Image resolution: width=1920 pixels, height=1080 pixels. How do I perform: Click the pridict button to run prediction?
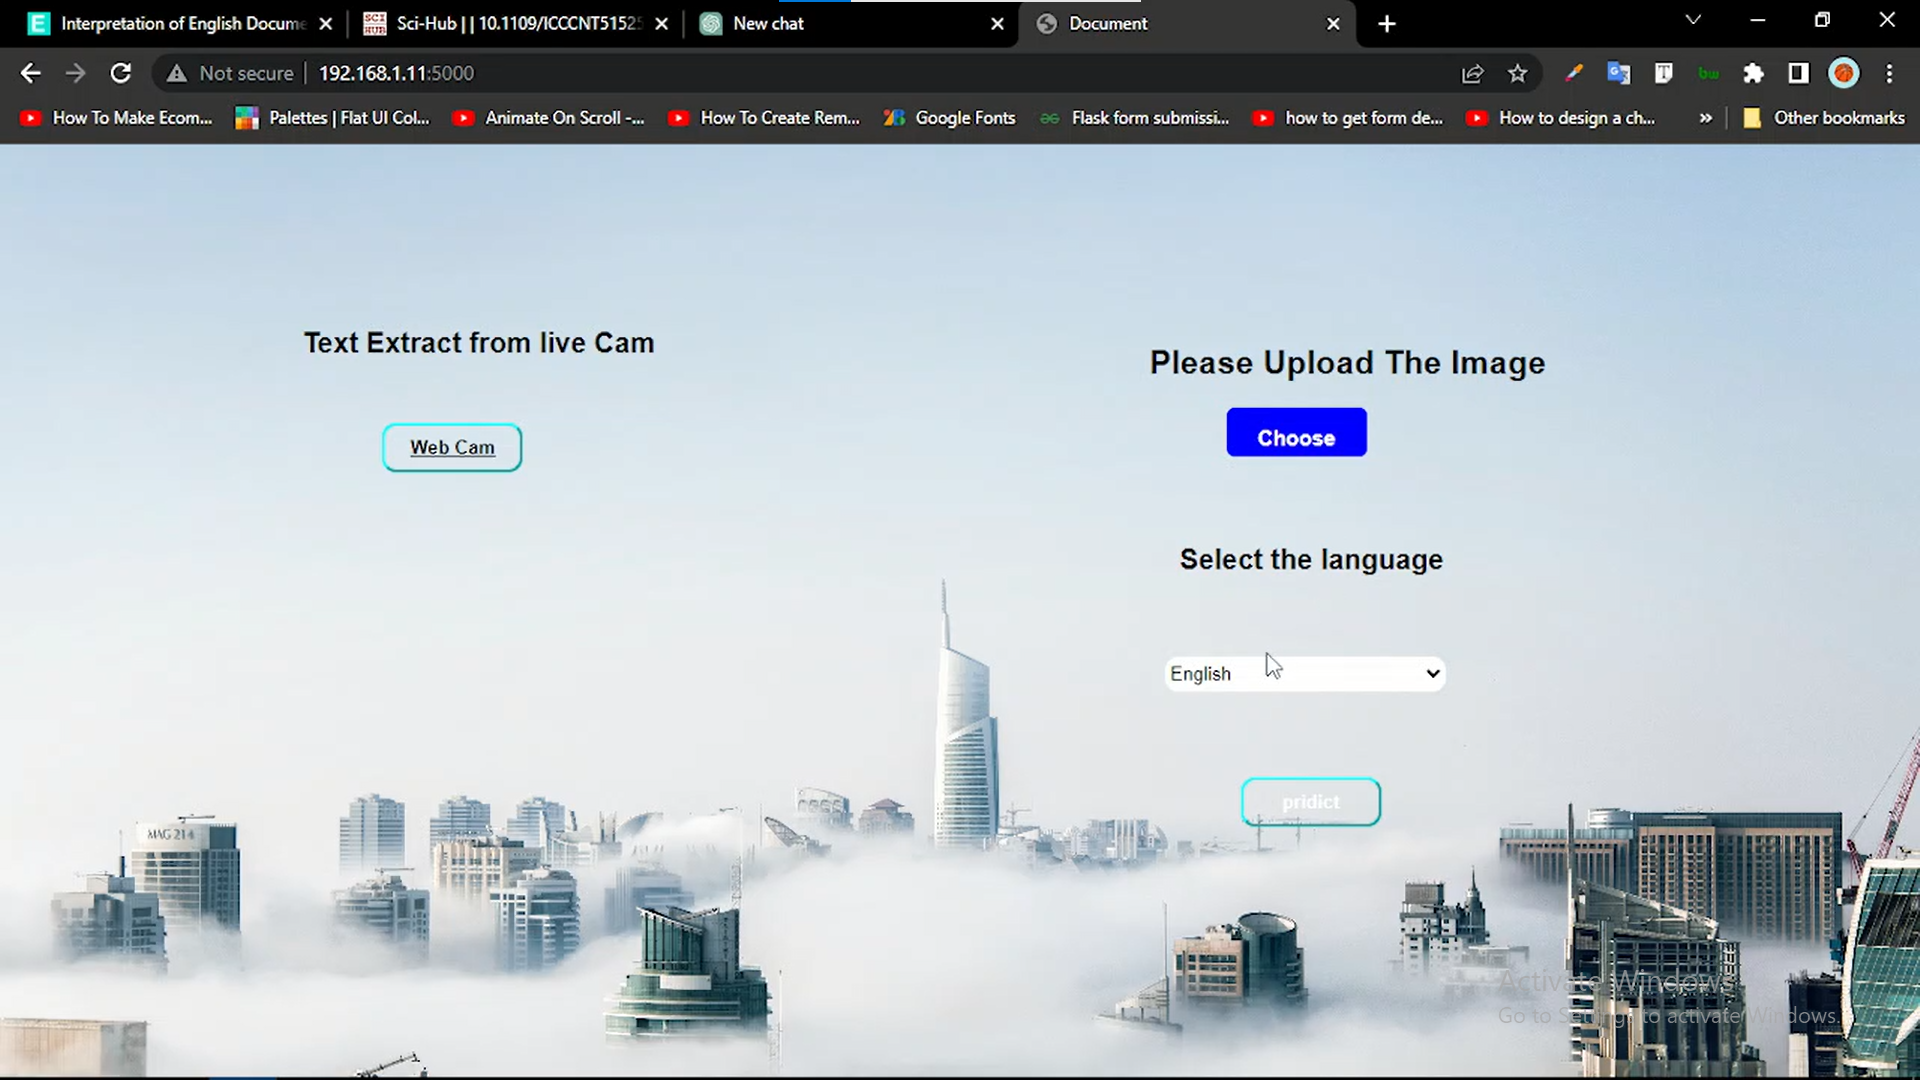point(1311,802)
